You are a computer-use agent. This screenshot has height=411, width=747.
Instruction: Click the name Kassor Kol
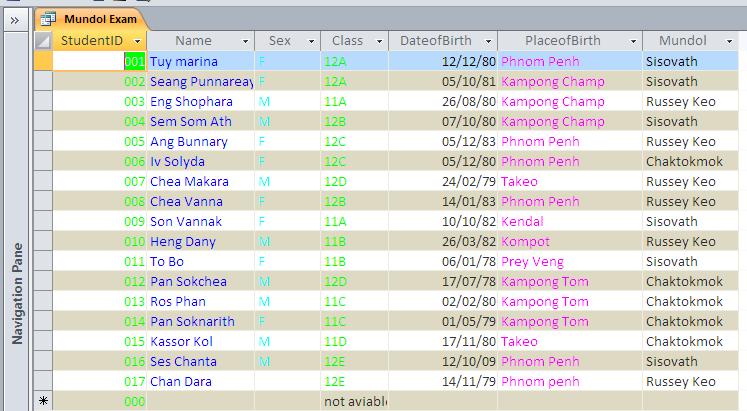[181, 341]
